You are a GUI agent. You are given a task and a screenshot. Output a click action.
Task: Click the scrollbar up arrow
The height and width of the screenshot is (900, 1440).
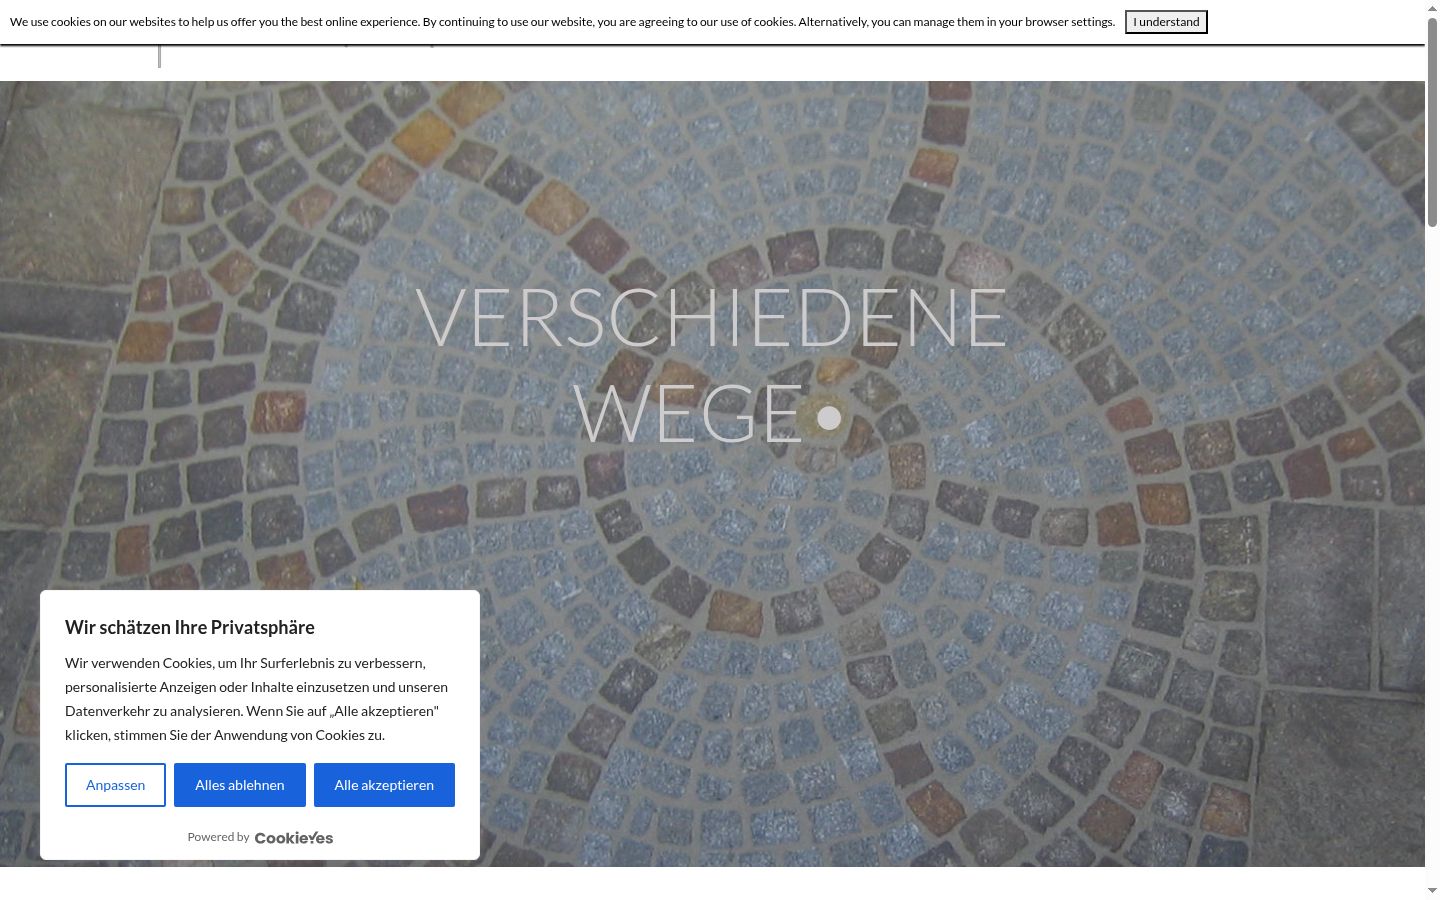1432,7
